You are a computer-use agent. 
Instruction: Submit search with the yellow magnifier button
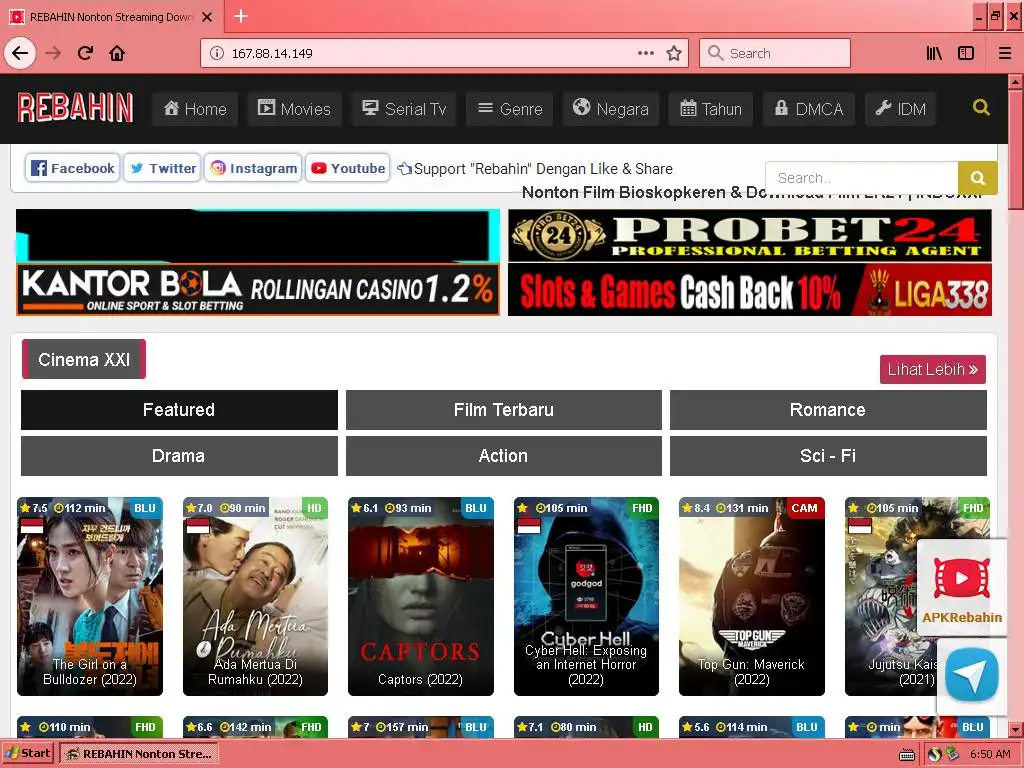click(978, 178)
